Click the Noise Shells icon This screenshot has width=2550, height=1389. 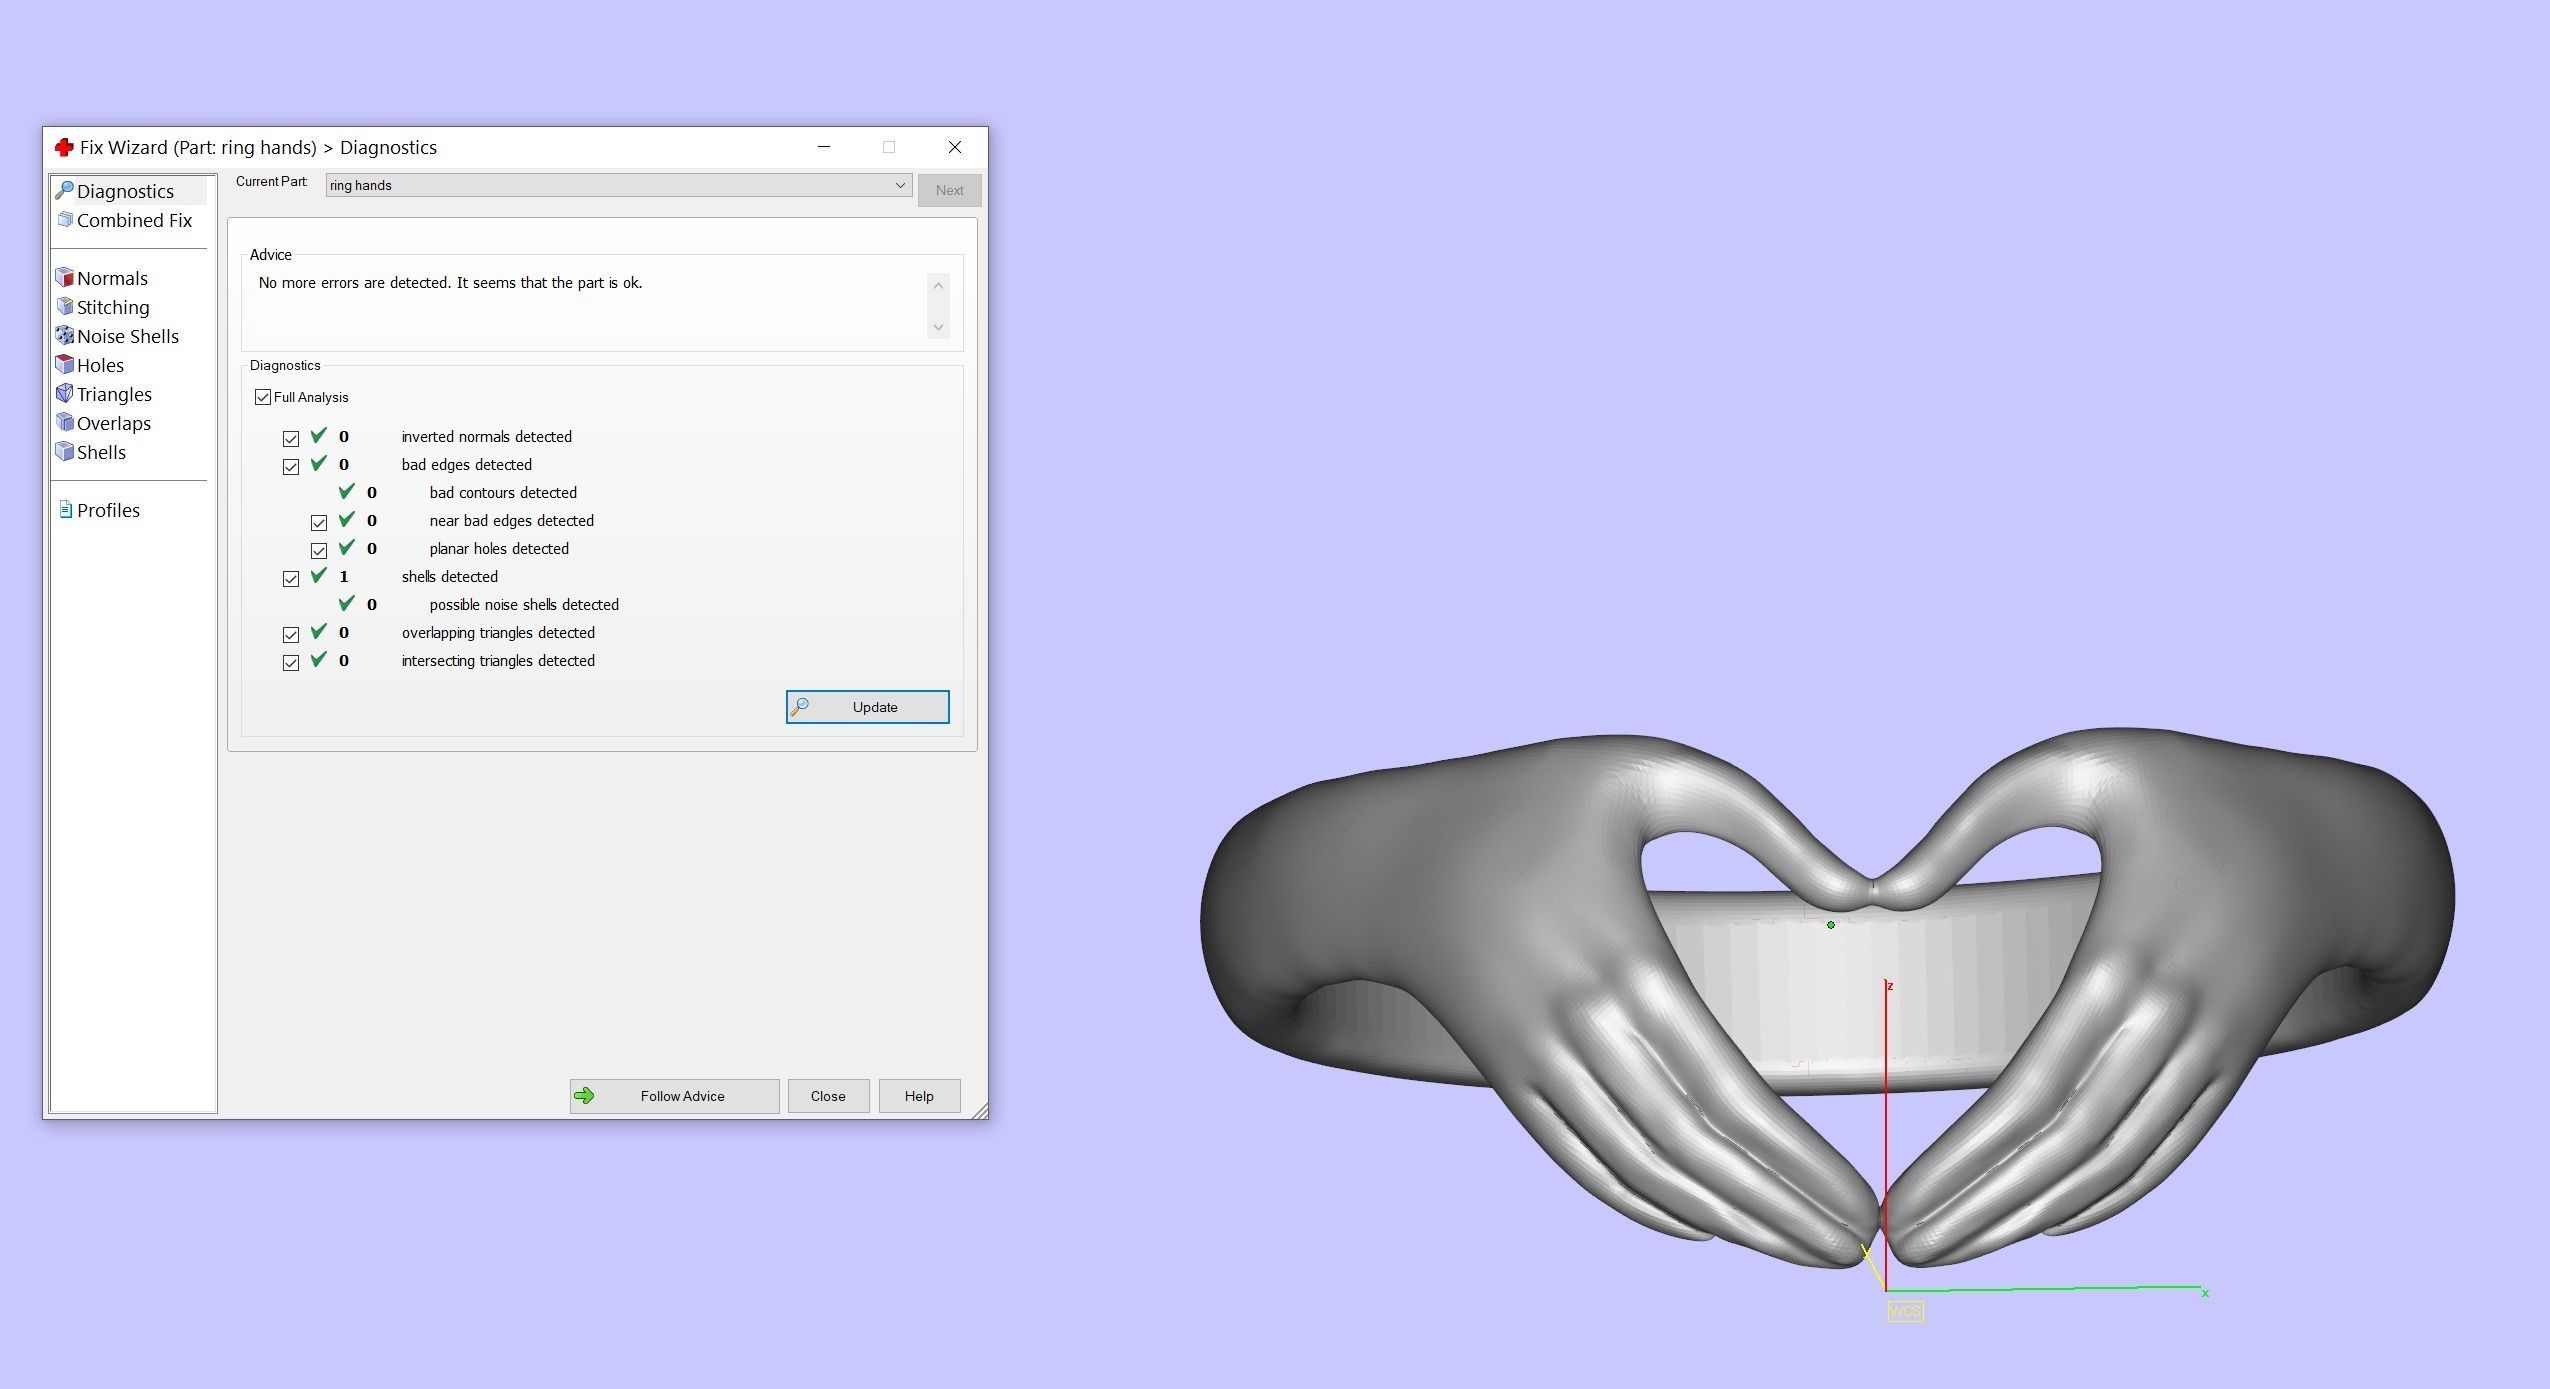pyautogui.click(x=65, y=335)
